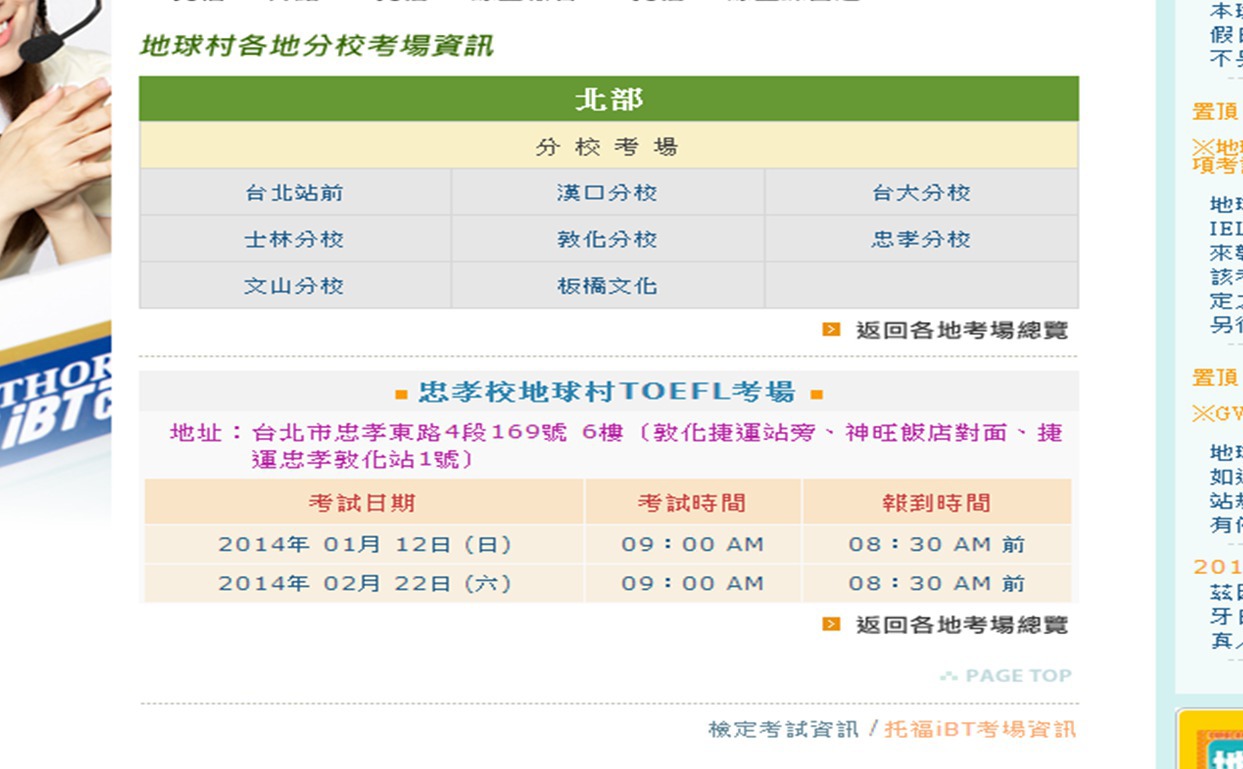Click 返回各地考場總覽 below the branch table
Image resolution: width=1243 pixels, height=769 pixels.
pyautogui.click(x=962, y=330)
